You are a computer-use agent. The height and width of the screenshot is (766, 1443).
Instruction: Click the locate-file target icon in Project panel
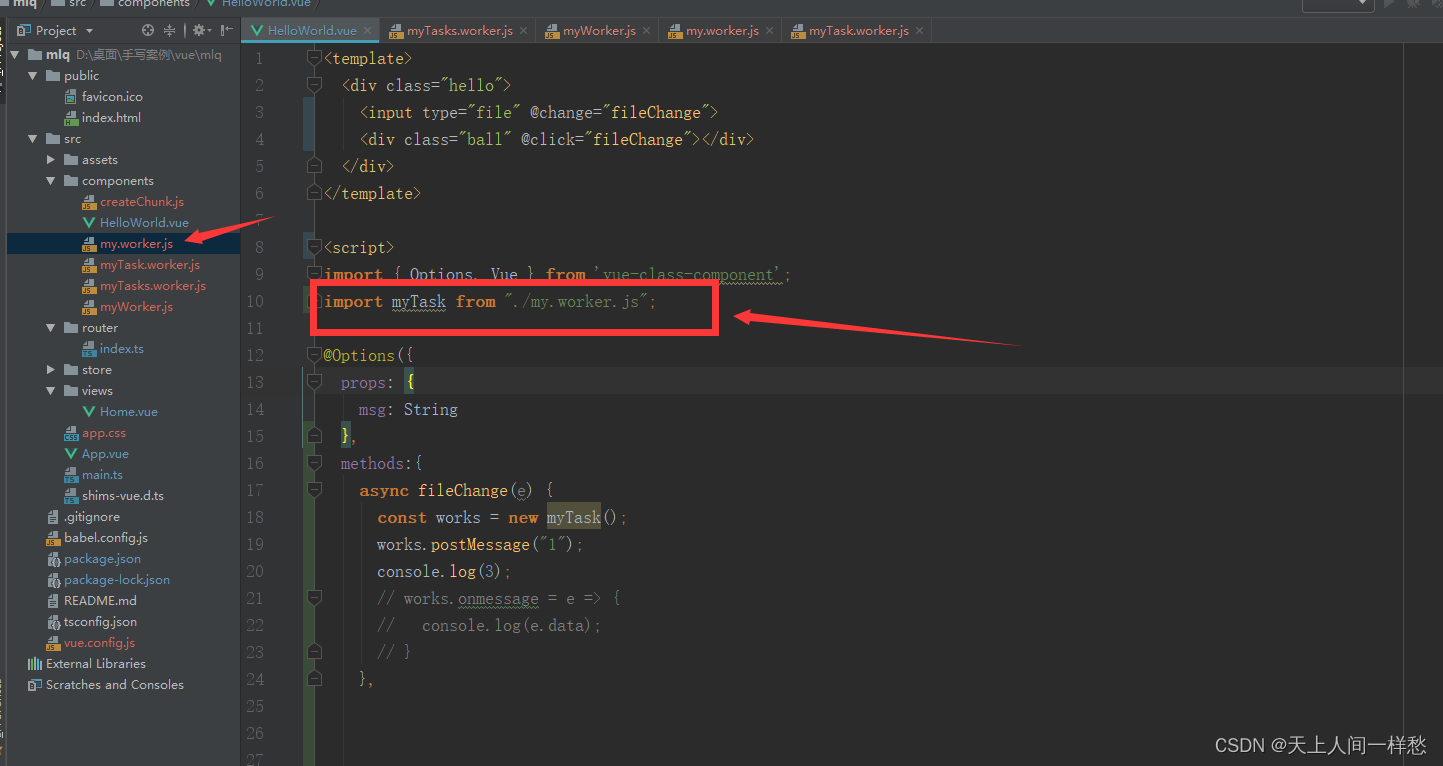[148, 31]
